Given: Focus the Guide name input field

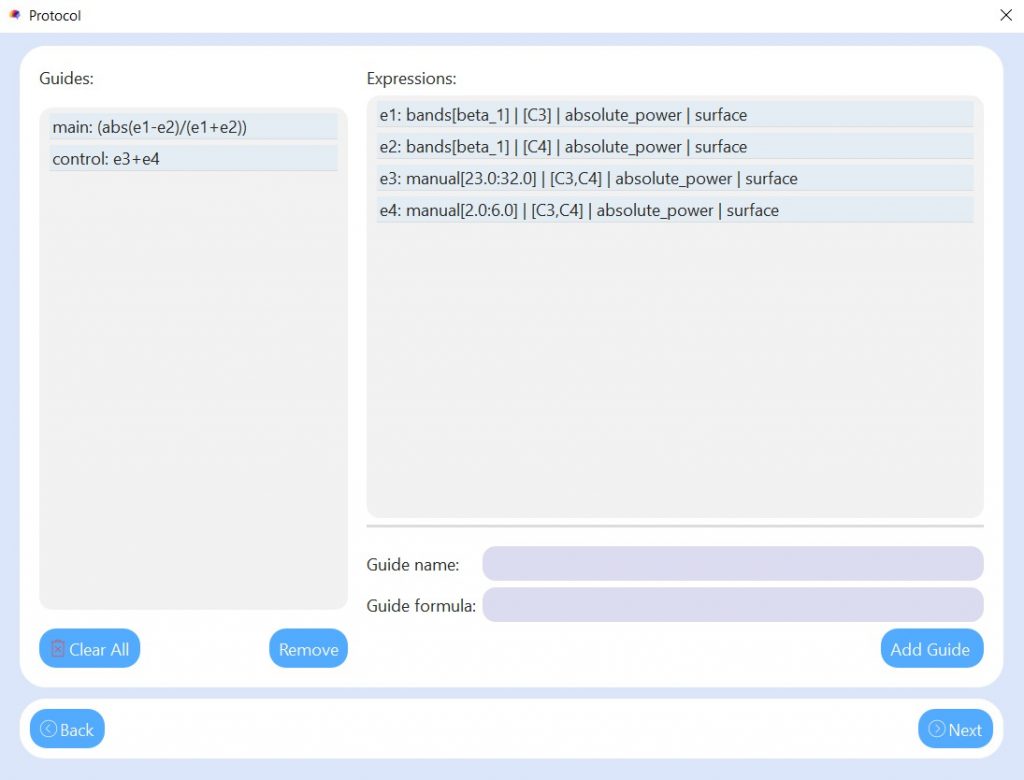Looking at the screenshot, I should click(732, 564).
